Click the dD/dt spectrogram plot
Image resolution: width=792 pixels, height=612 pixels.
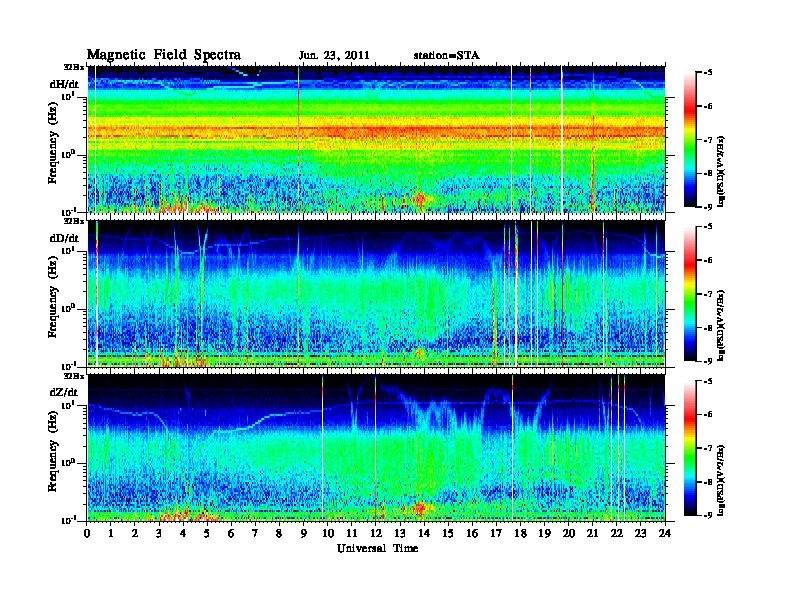(x=376, y=293)
